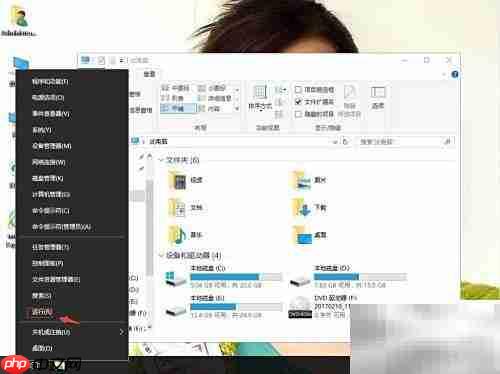
Task: Switch to the View ribbon tab
Action: 149,74
